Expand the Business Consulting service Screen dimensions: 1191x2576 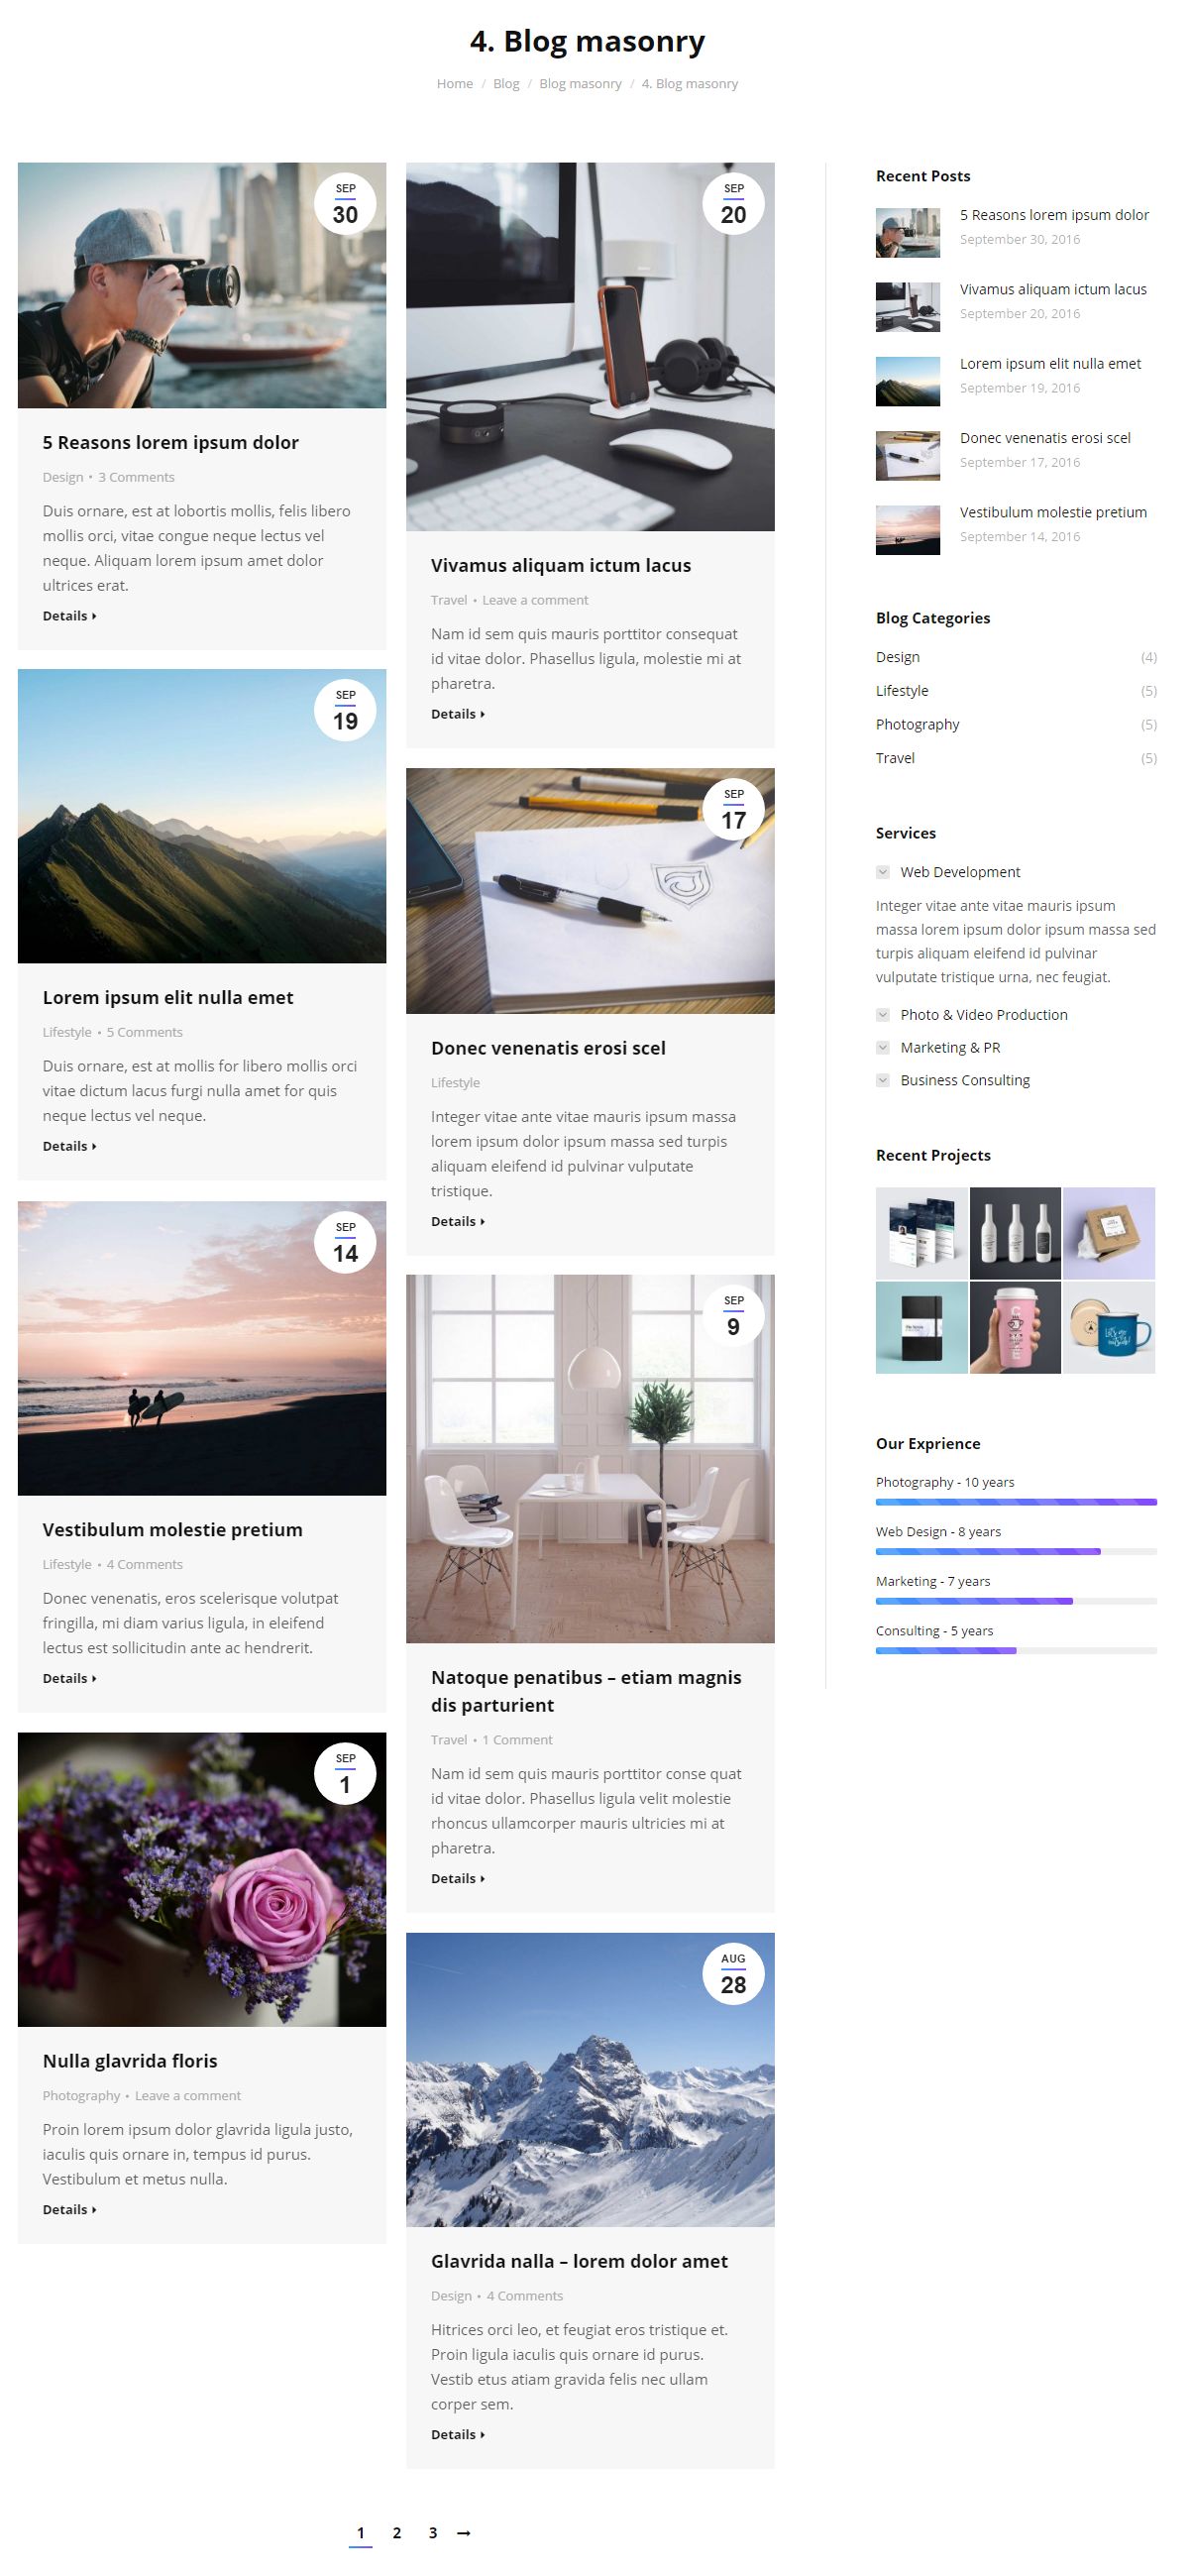pos(953,1081)
